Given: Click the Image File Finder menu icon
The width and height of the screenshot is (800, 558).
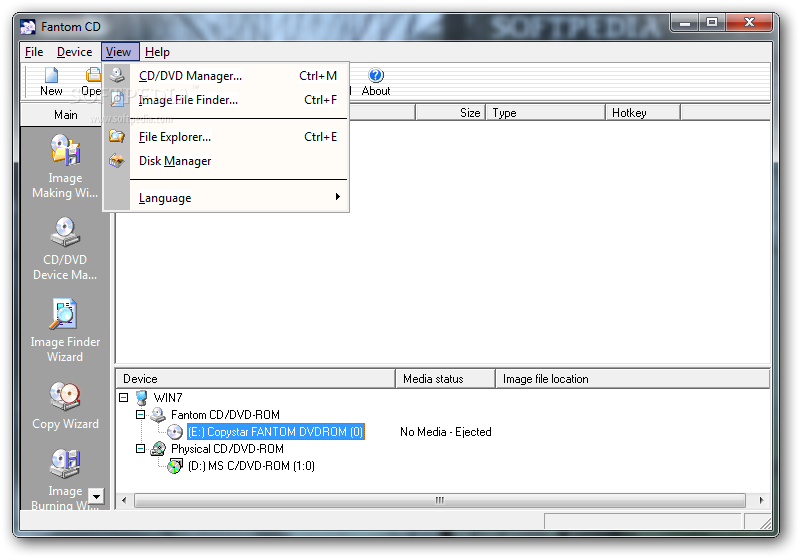Looking at the screenshot, I should pos(117,99).
